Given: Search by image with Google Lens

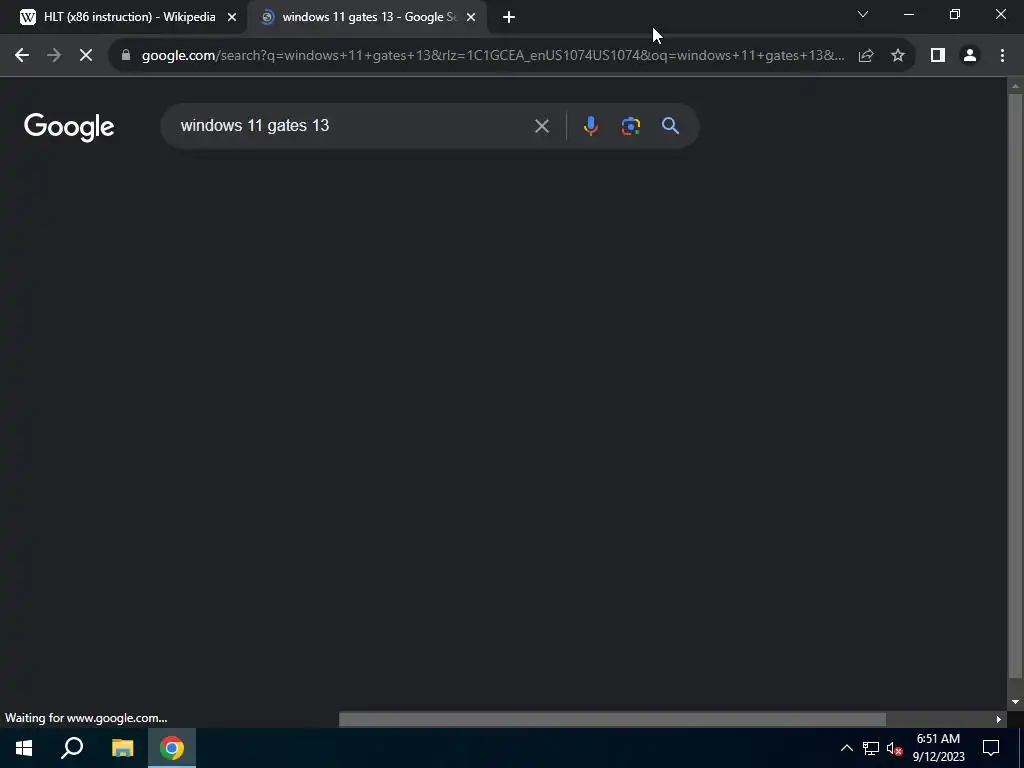Looking at the screenshot, I should coord(631,126).
